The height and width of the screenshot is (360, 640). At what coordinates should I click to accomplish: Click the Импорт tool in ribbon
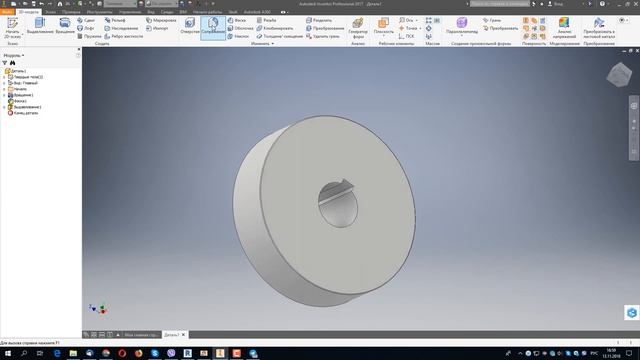[157, 28]
